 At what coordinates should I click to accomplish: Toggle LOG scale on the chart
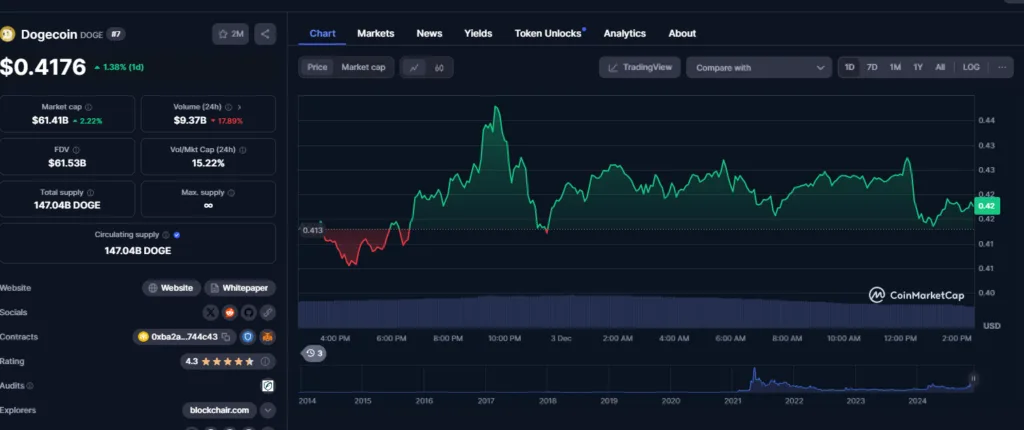[x=971, y=67]
